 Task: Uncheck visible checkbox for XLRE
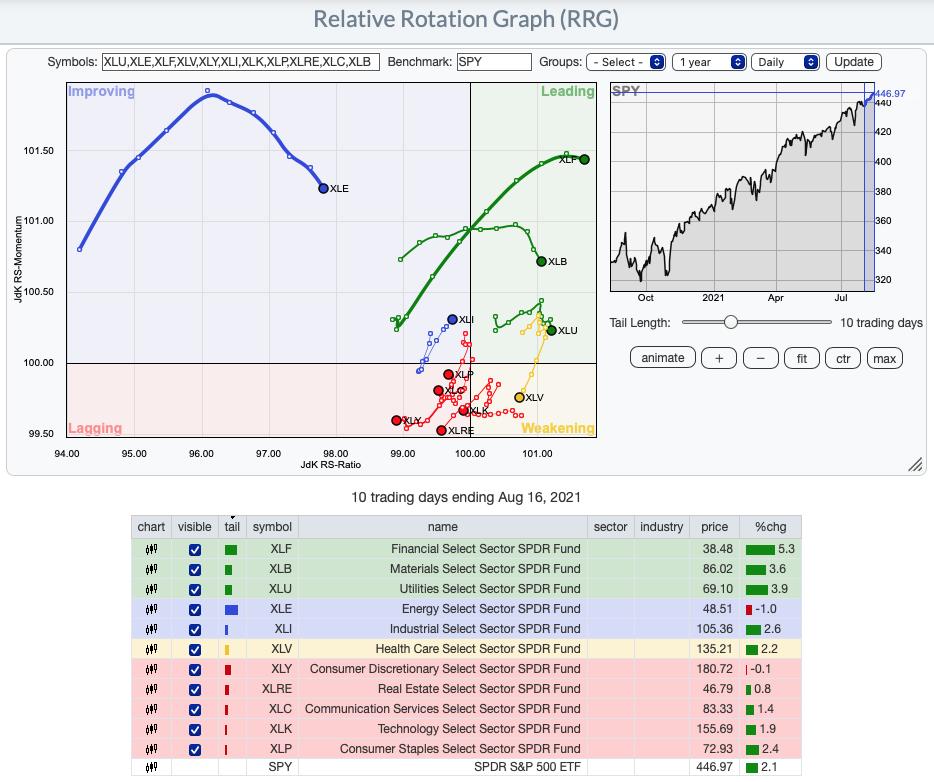pyautogui.click(x=195, y=690)
